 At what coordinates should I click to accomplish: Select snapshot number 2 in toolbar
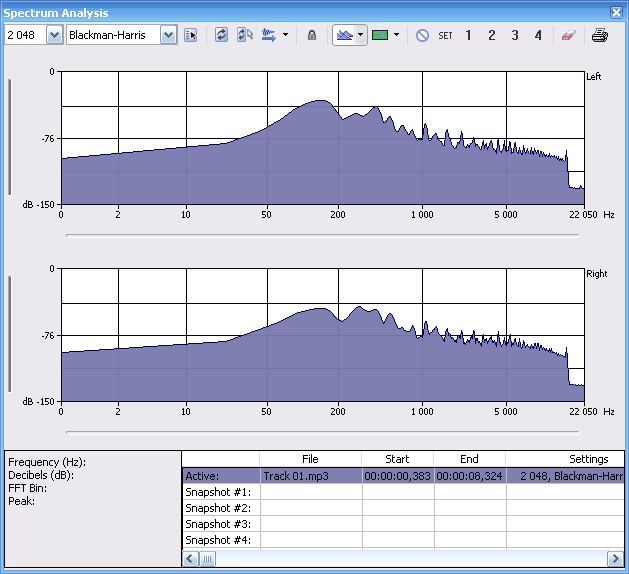pos(492,35)
